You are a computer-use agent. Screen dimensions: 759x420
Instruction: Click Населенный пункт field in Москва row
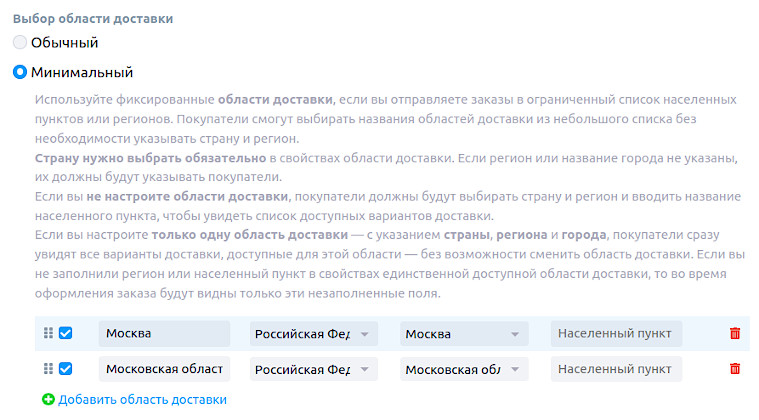tap(616, 334)
